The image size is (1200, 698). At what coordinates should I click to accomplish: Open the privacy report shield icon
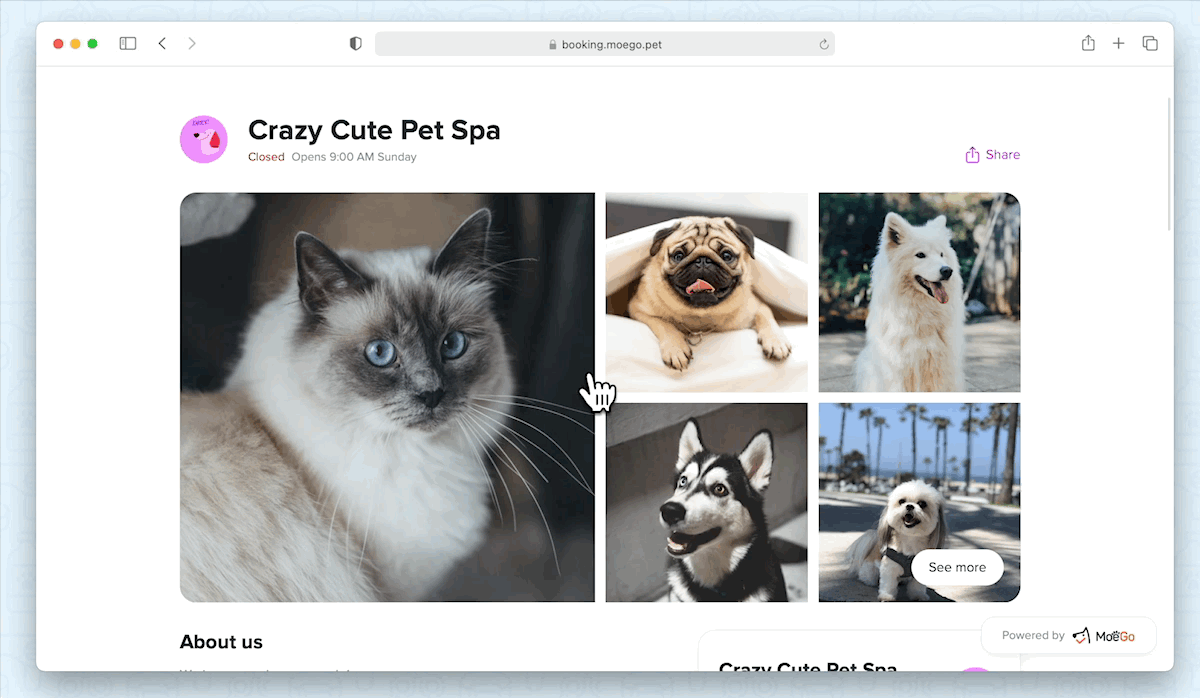355,44
